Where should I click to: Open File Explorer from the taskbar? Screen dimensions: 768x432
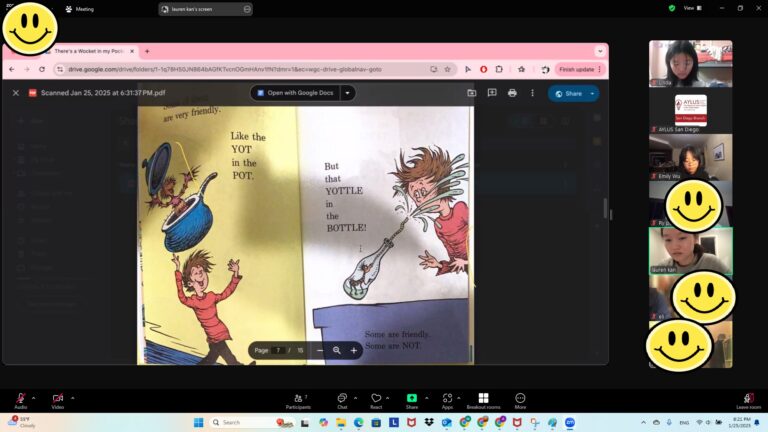[x=341, y=422]
